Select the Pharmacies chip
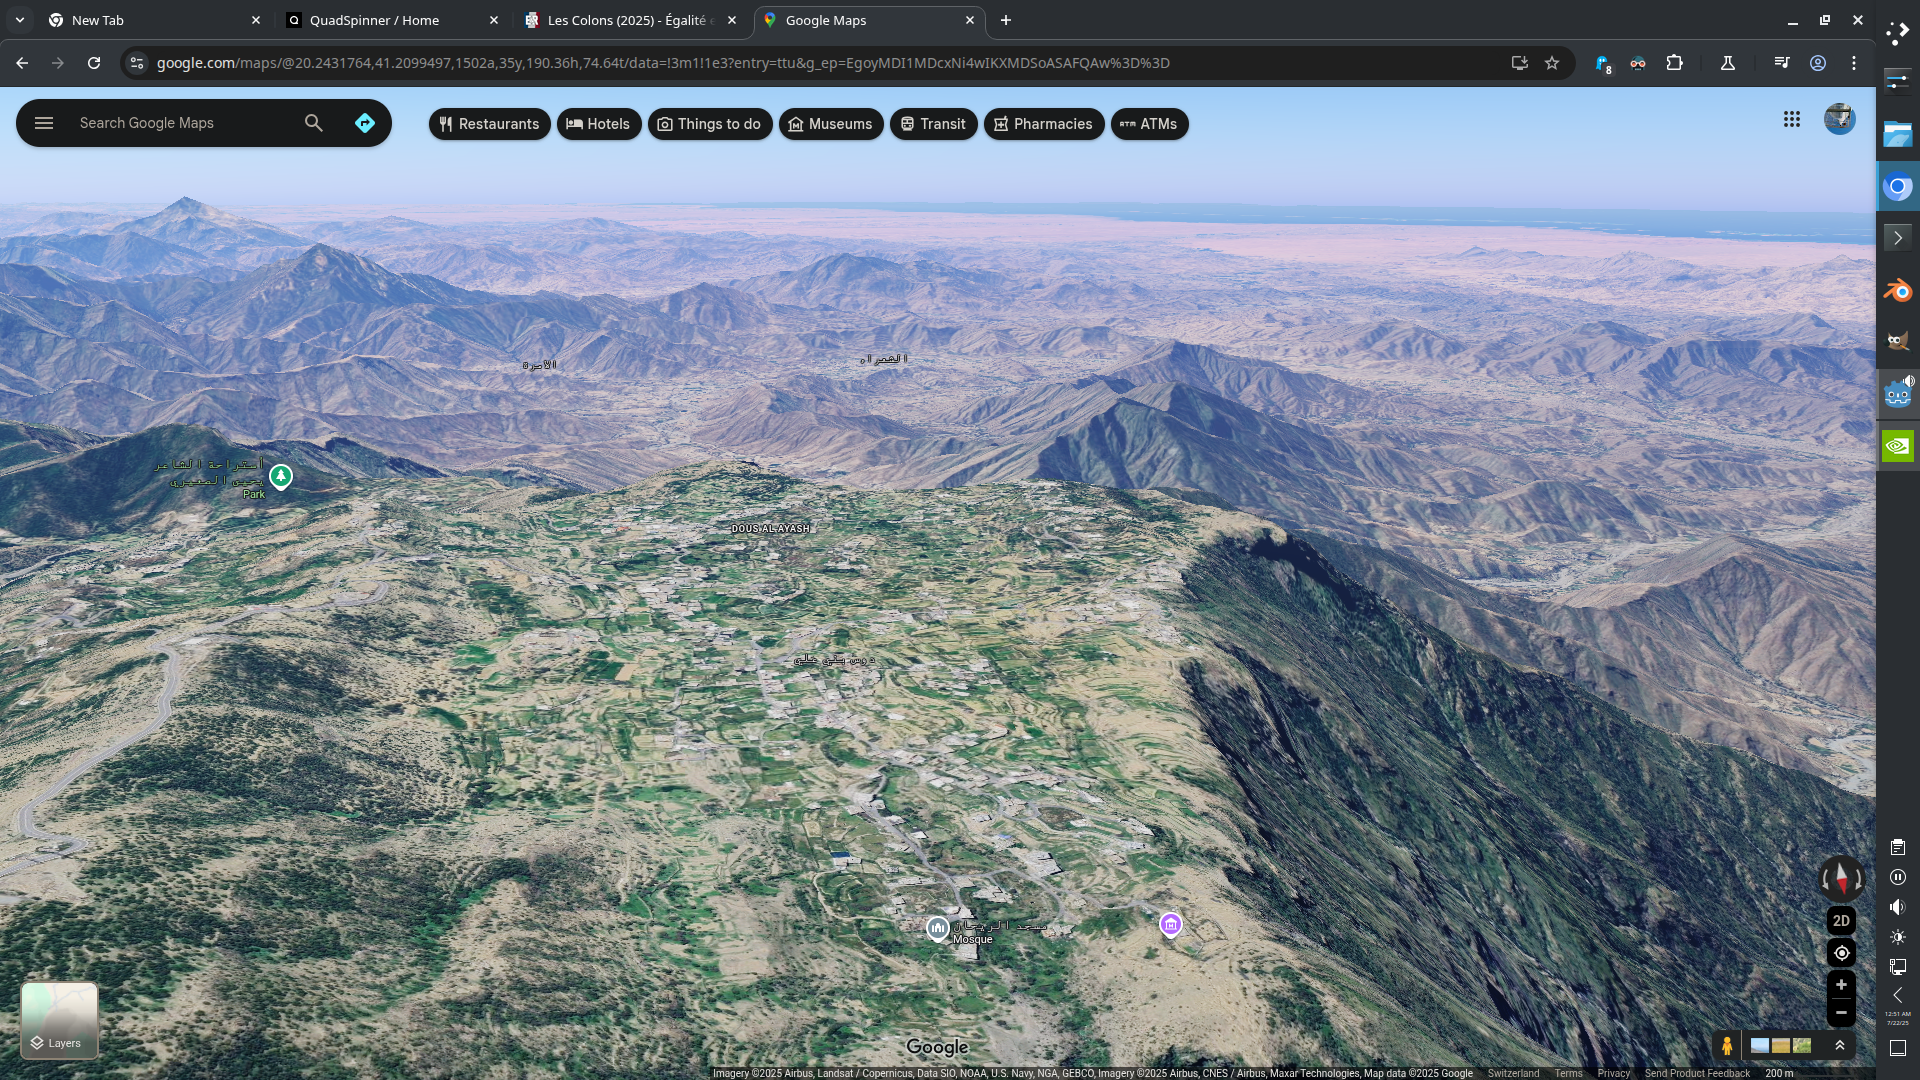1920x1080 pixels. [1044, 124]
